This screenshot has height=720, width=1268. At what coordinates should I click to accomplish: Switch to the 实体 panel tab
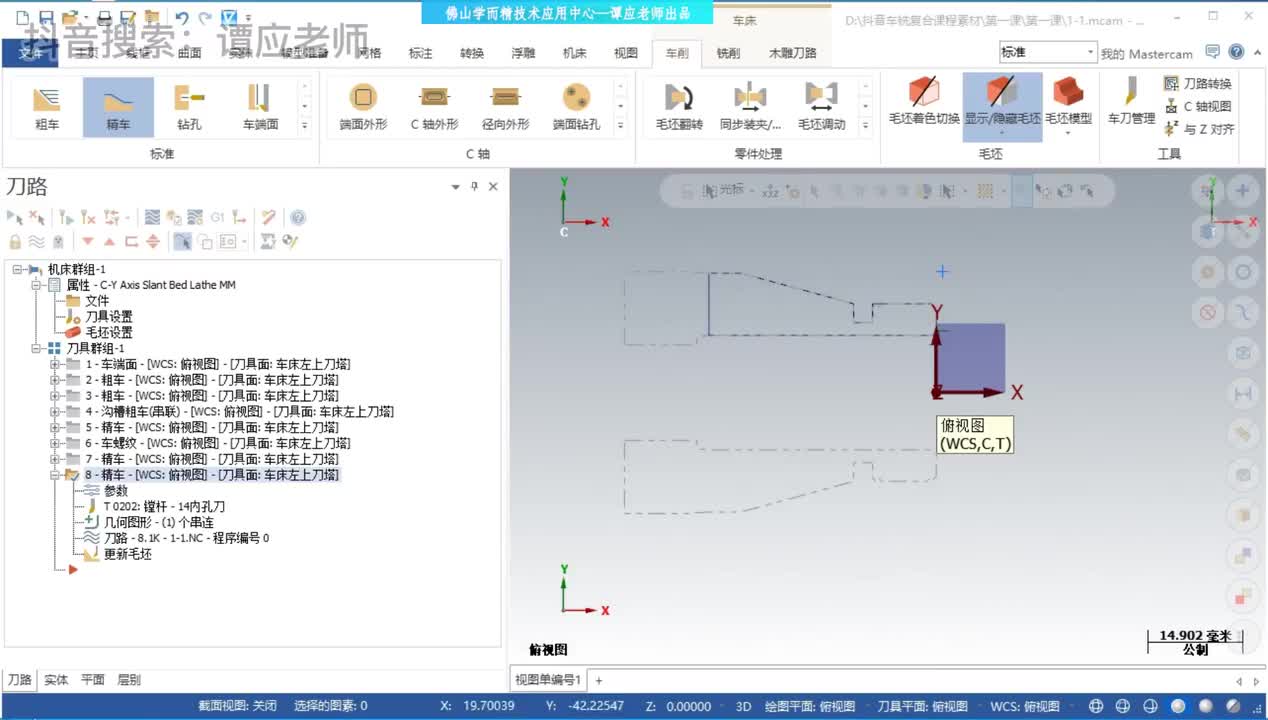click(56, 680)
